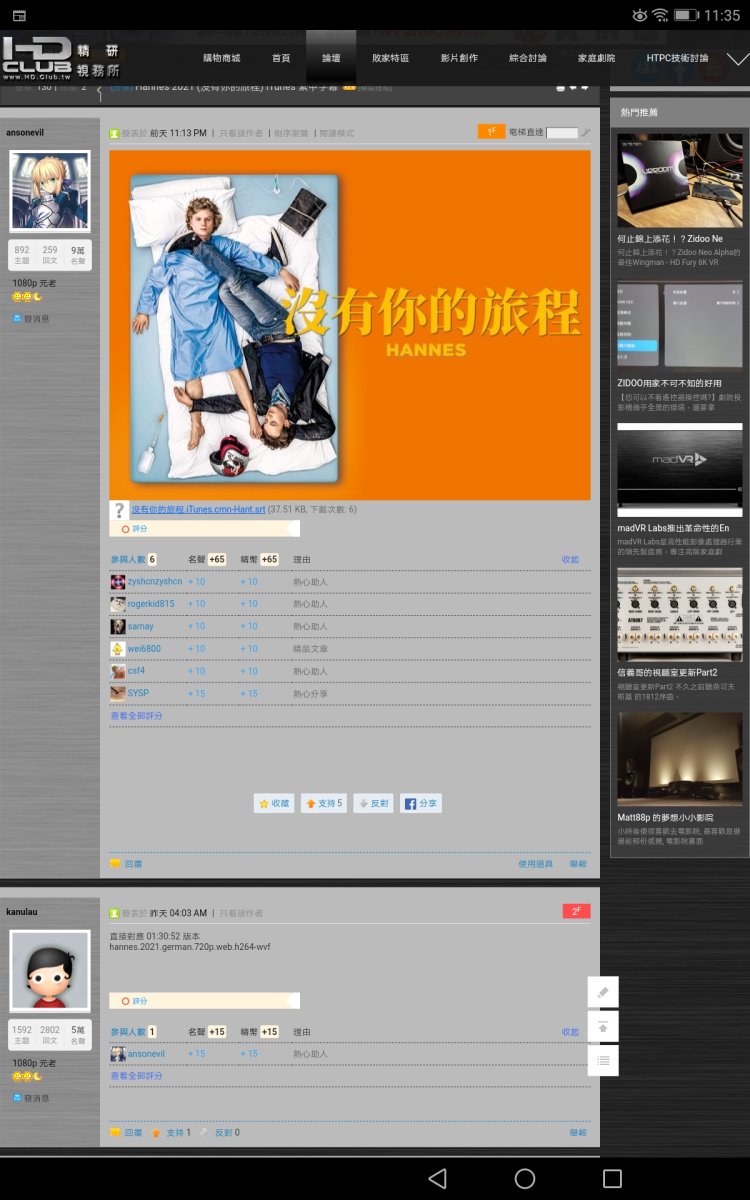Open the madVR Labs recommended article thumbnail
Image resolution: width=750 pixels, height=1200 pixels.
[x=680, y=470]
